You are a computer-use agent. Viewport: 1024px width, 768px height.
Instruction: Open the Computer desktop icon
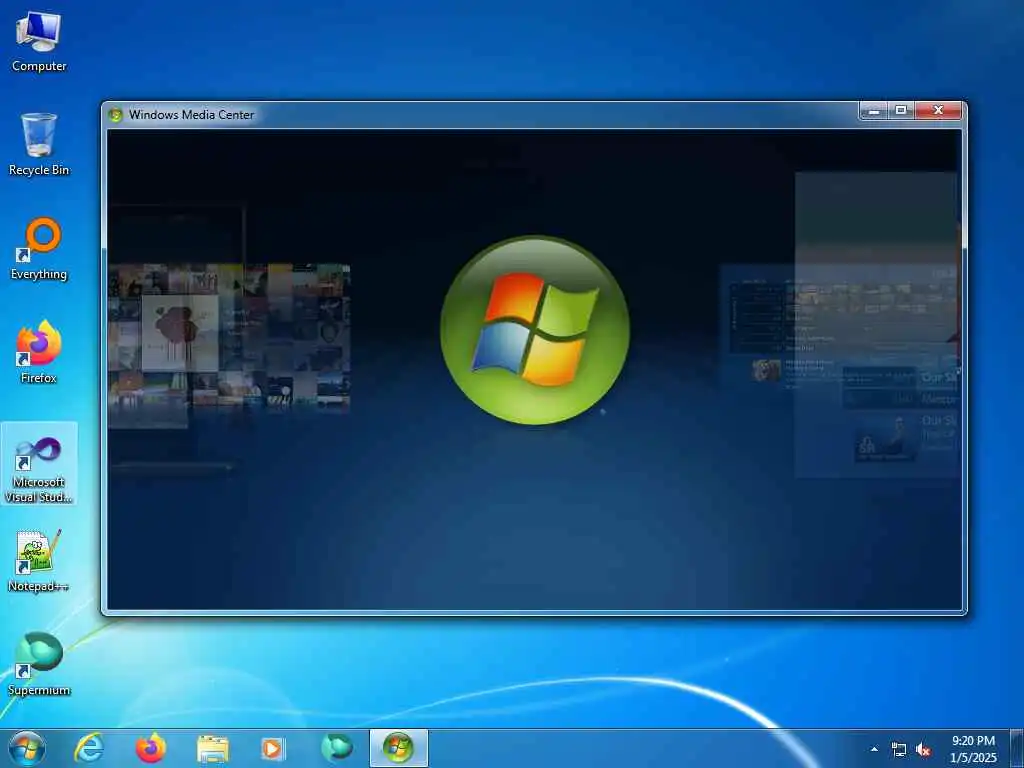[x=39, y=42]
